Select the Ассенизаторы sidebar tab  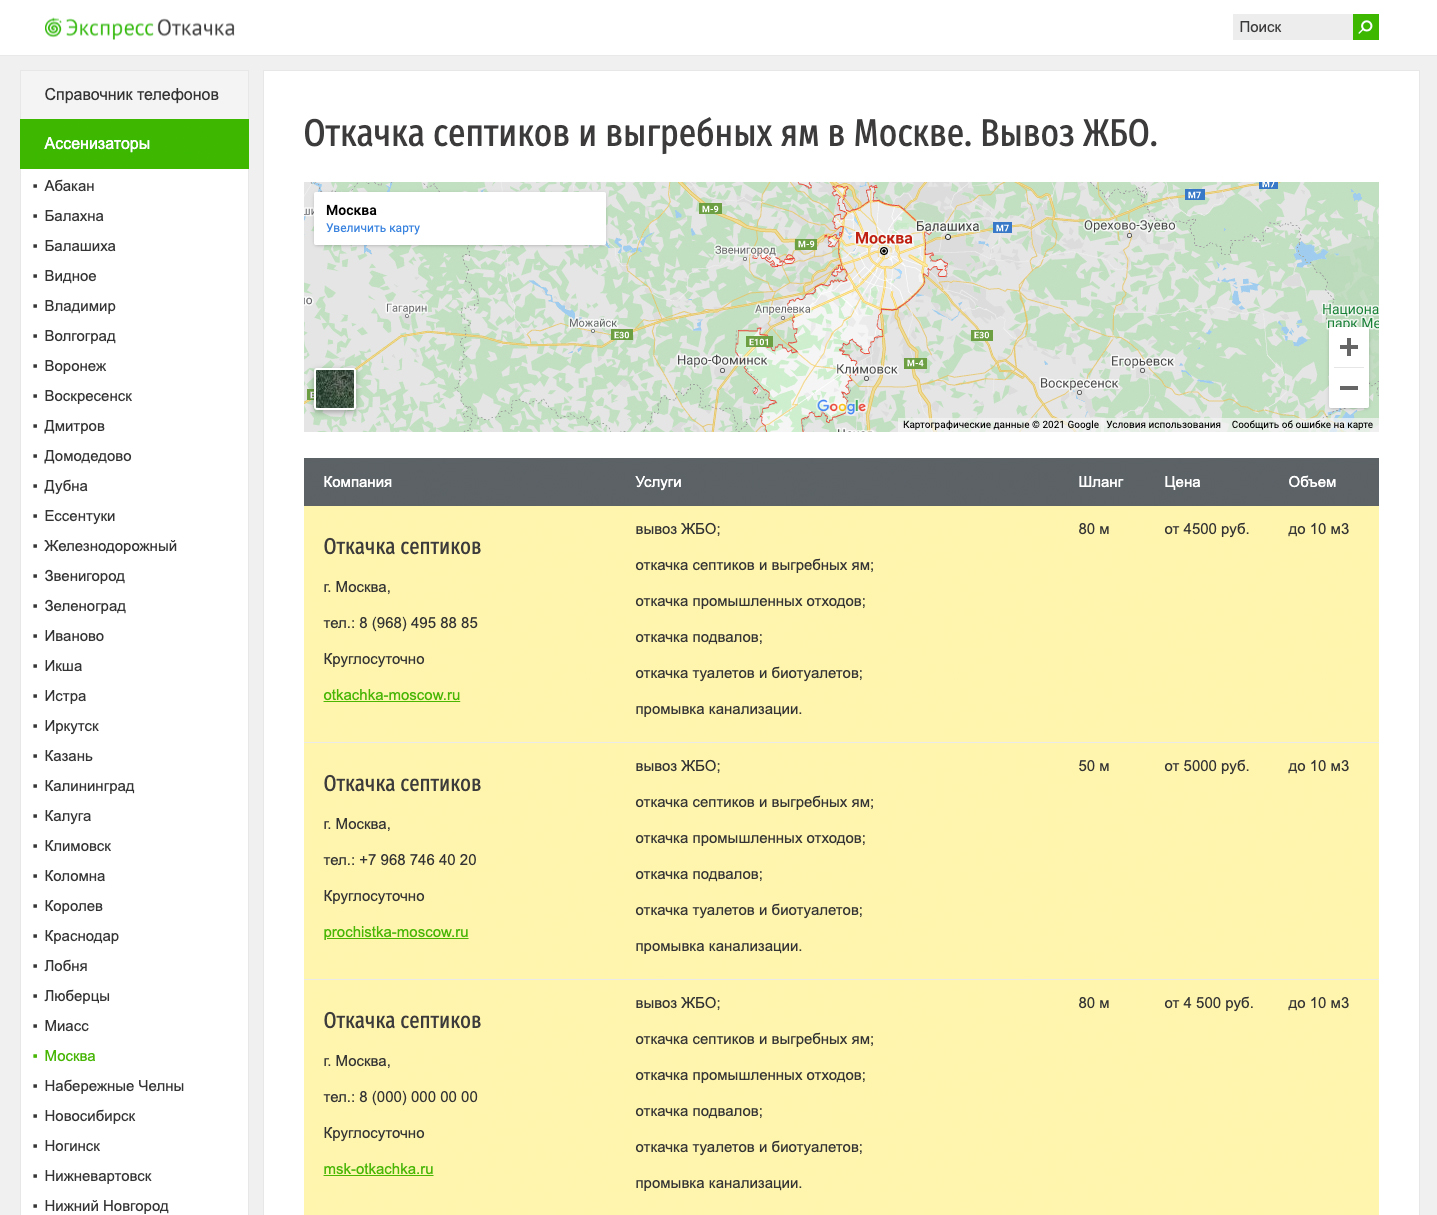[134, 144]
